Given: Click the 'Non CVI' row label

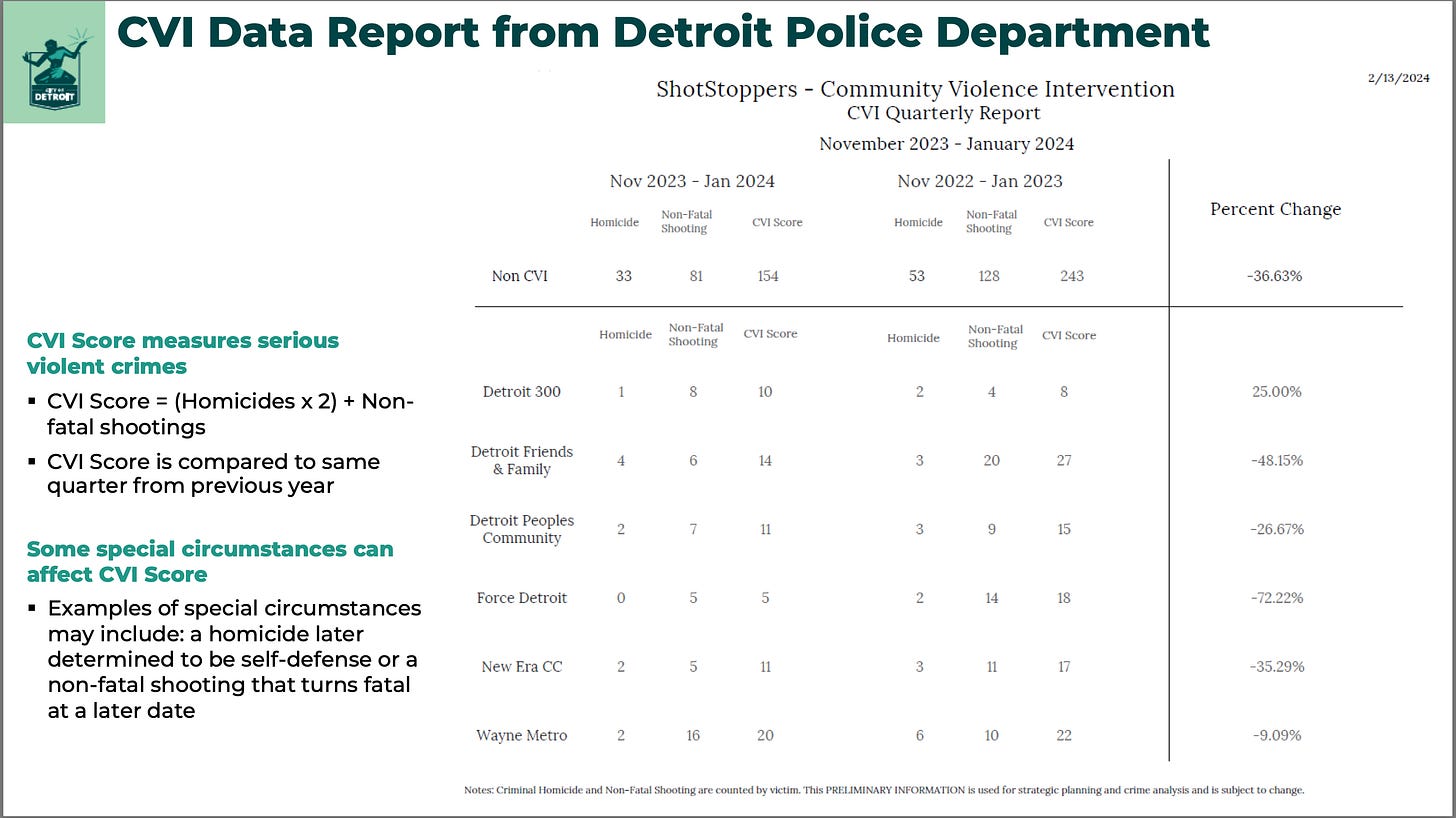Looking at the screenshot, I should [x=520, y=276].
